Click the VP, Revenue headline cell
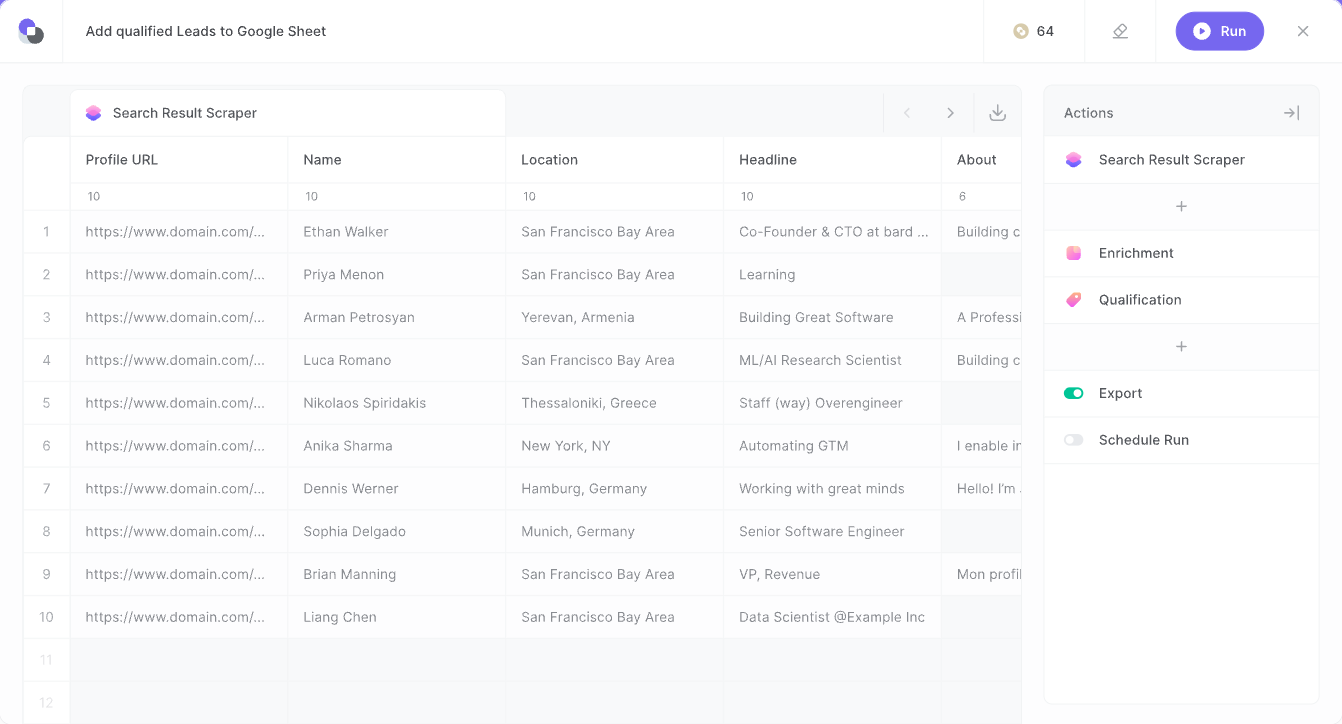Viewport: 1342px width, 724px height. (833, 575)
